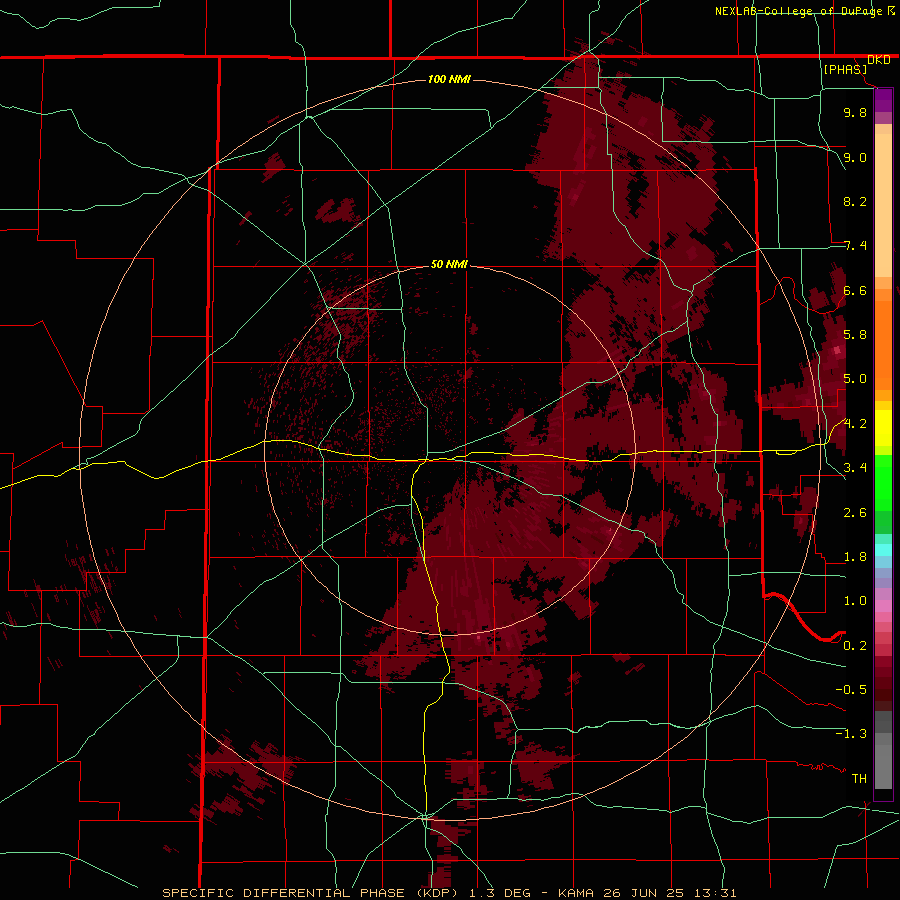Click the 6.6 legend value
Viewport: 900px width, 900px height.
pyautogui.click(x=855, y=290)
